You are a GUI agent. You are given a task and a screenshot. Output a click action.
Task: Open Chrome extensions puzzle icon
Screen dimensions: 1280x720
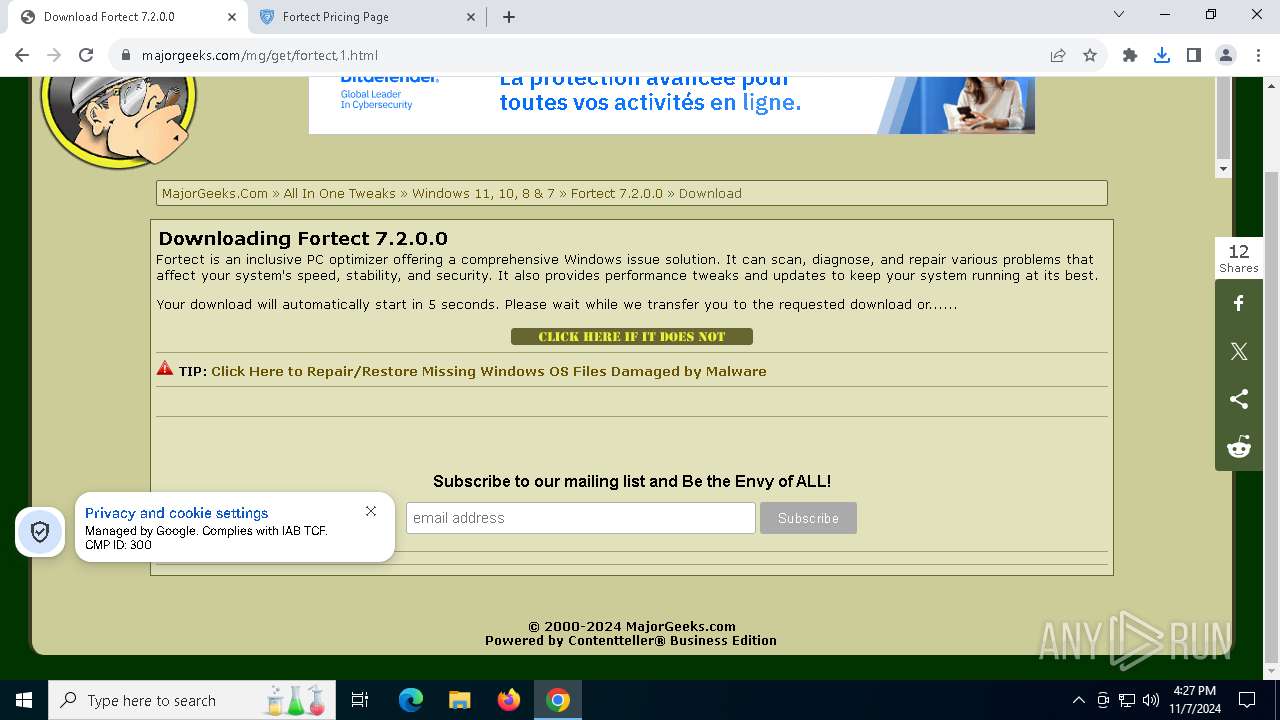pyautogui.click(x=1130, y=55)
